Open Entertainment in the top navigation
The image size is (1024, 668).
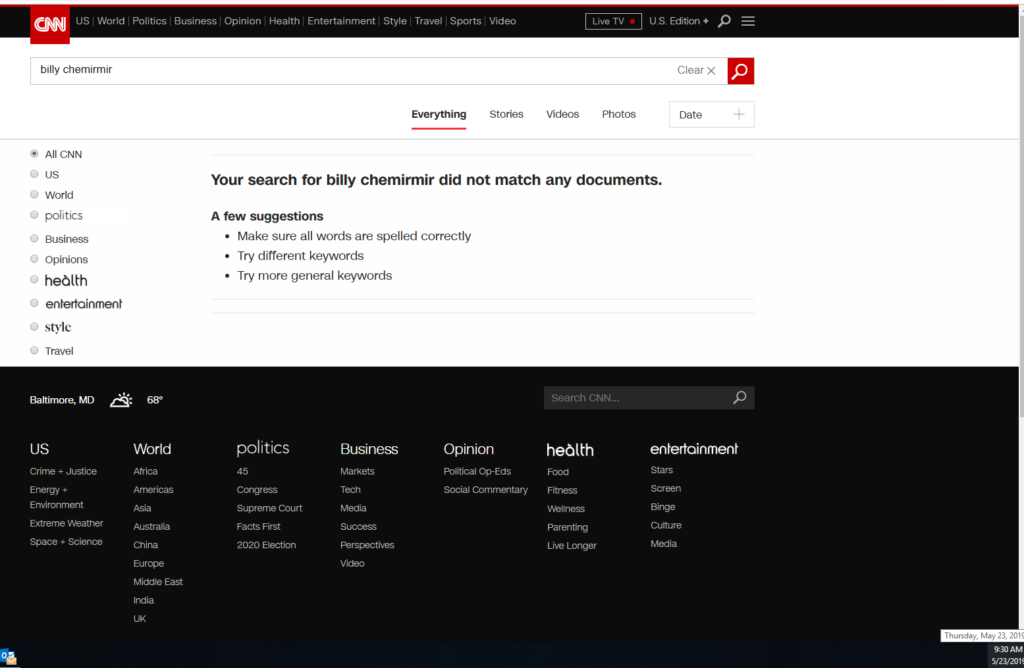(341, 21)
